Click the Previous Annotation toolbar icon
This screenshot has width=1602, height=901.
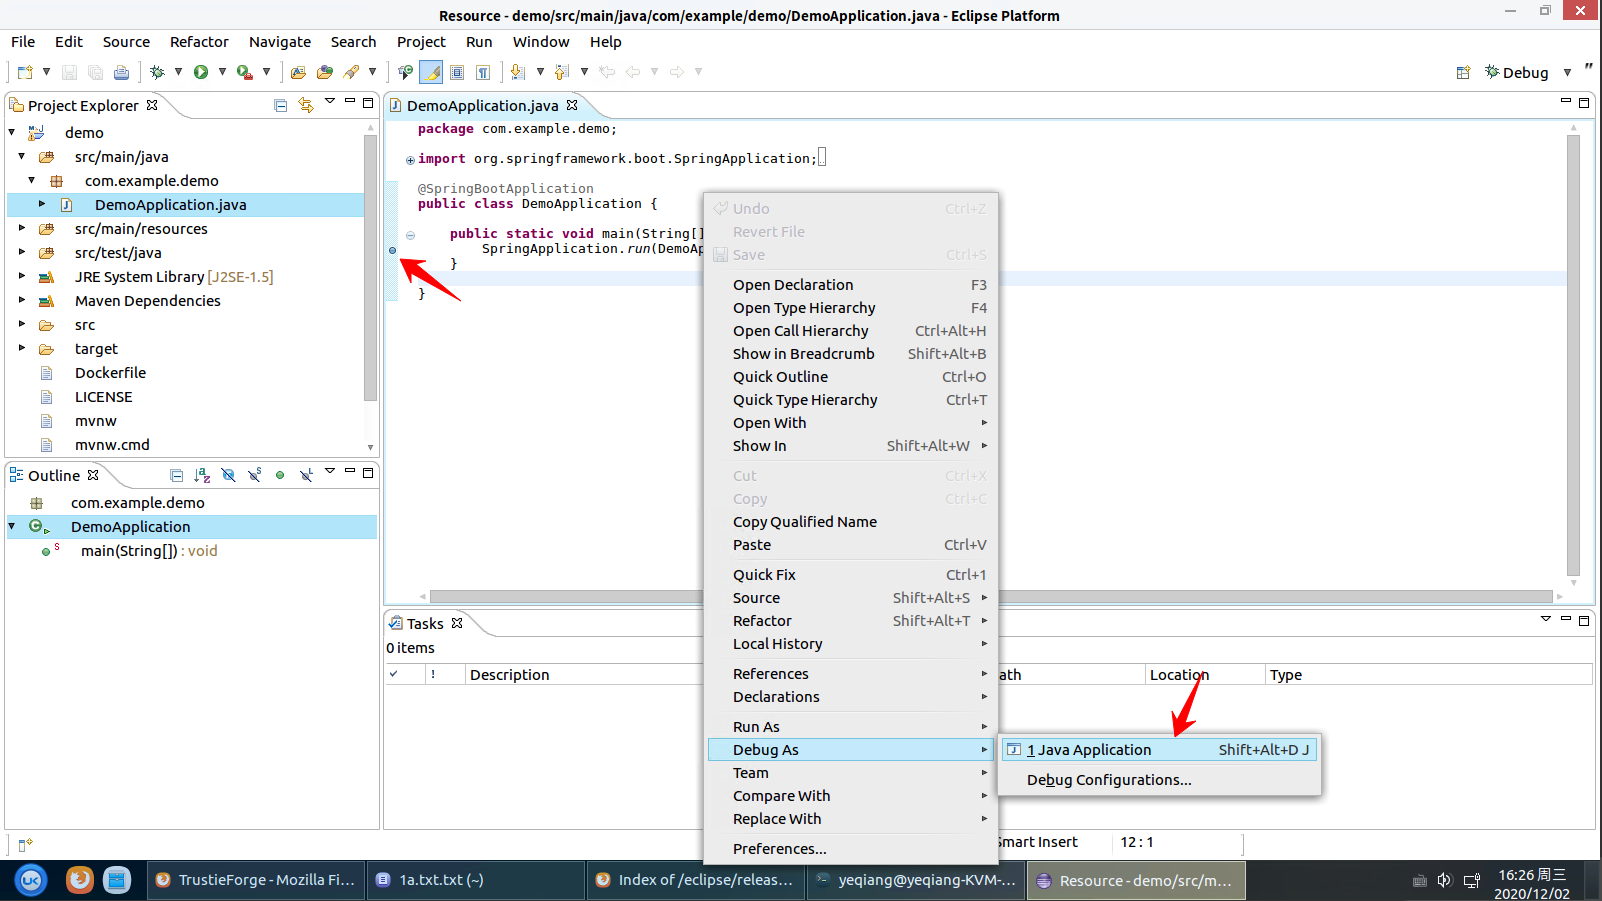(561, 72)
